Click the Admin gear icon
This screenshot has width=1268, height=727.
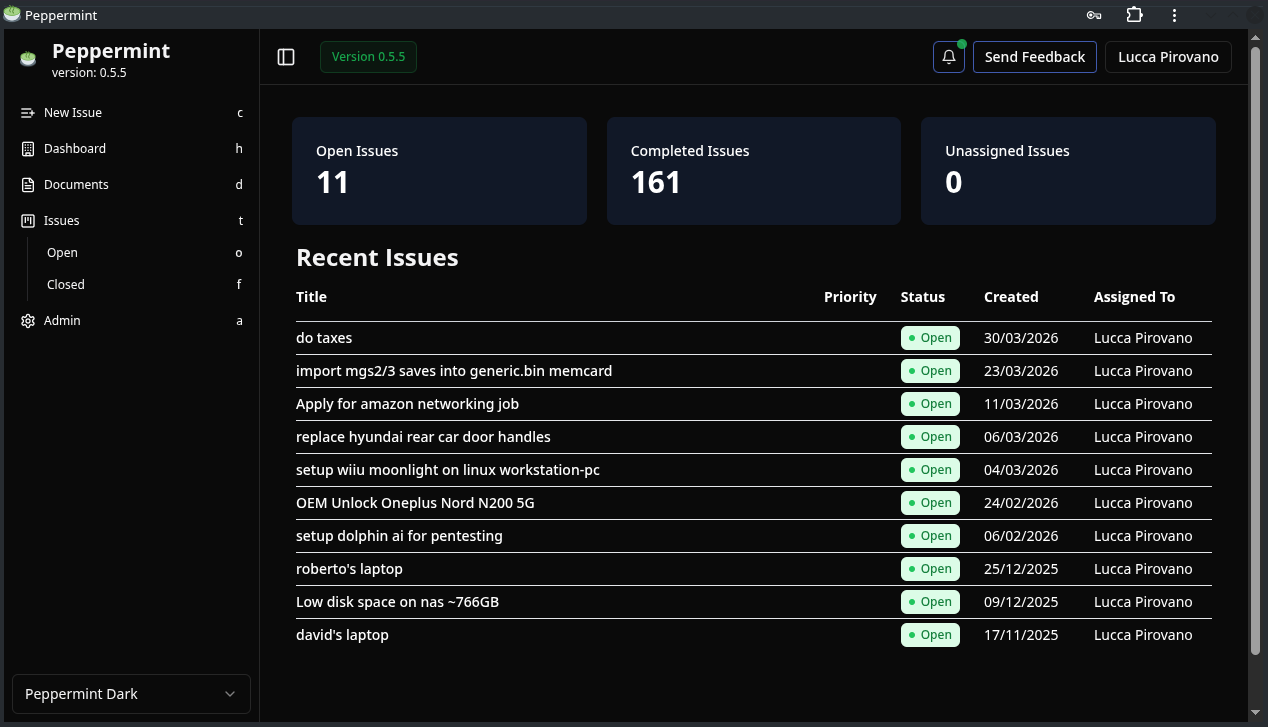tap(28, 321)
